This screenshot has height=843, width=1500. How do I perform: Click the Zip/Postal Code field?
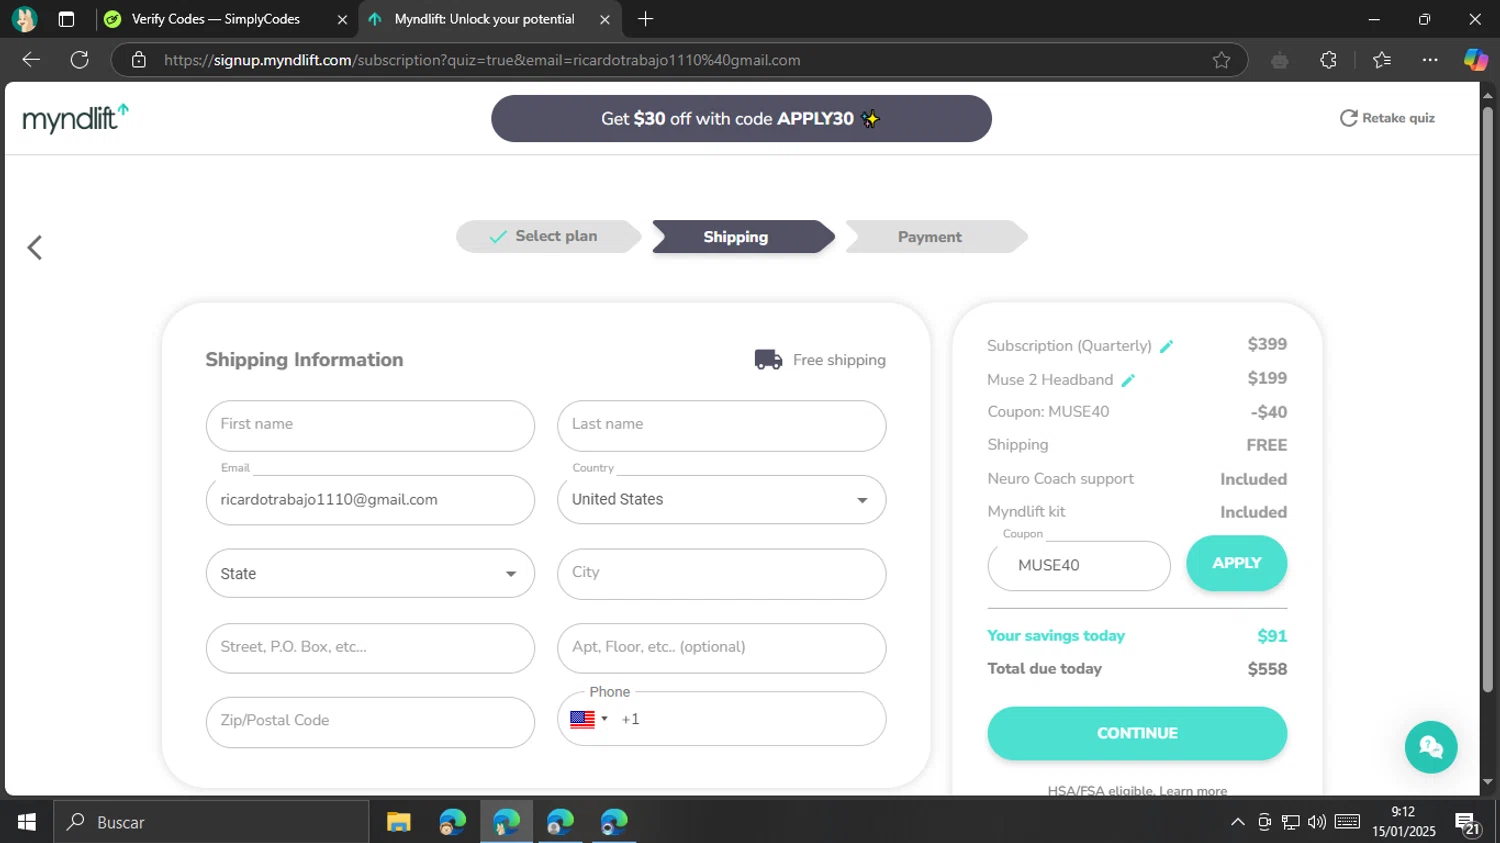point(370,722)
